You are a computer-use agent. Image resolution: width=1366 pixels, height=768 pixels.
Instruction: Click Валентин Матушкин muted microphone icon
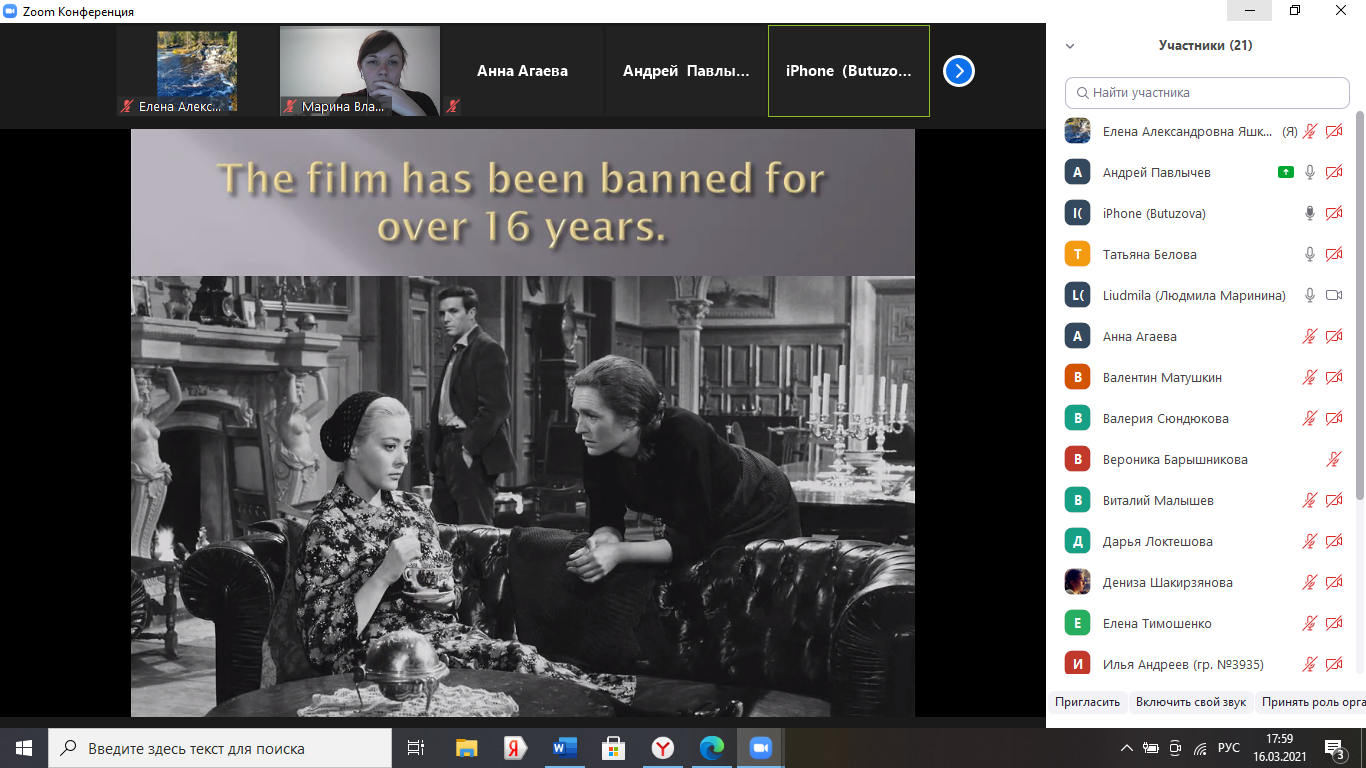(1310, 377)
